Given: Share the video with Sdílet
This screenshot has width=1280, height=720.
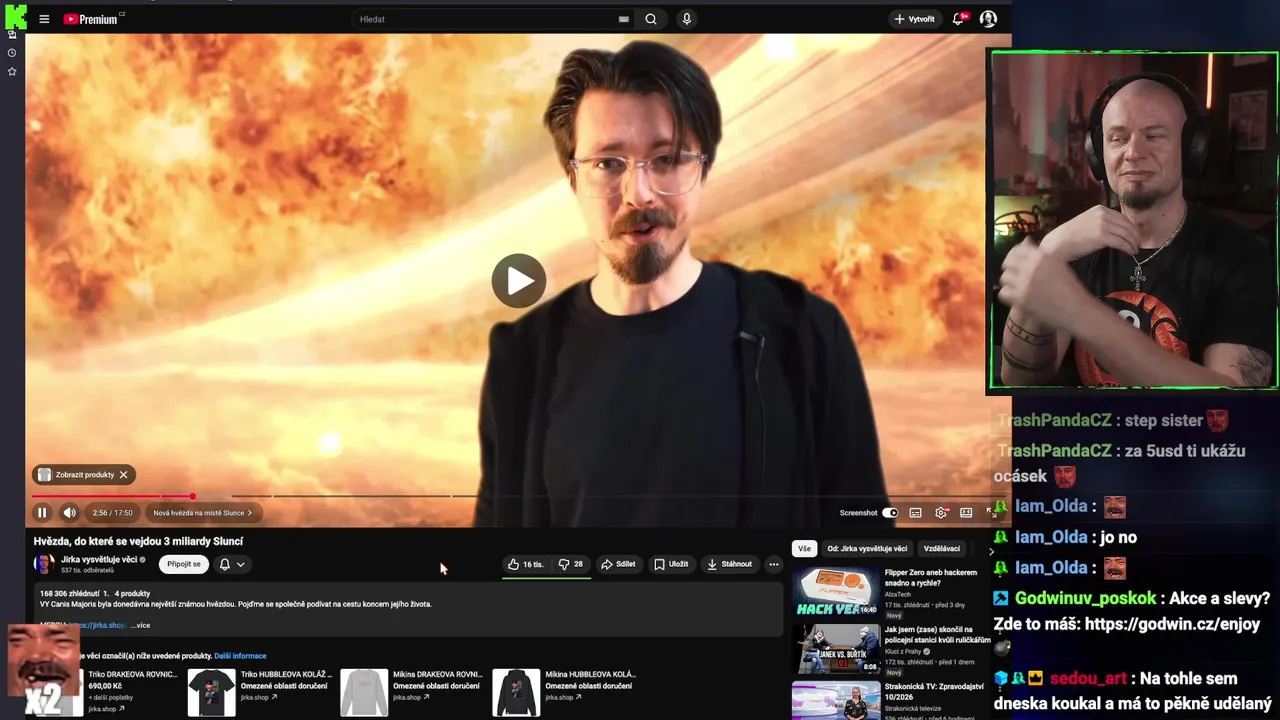Looking at the screenshot, I should [618, 564].
